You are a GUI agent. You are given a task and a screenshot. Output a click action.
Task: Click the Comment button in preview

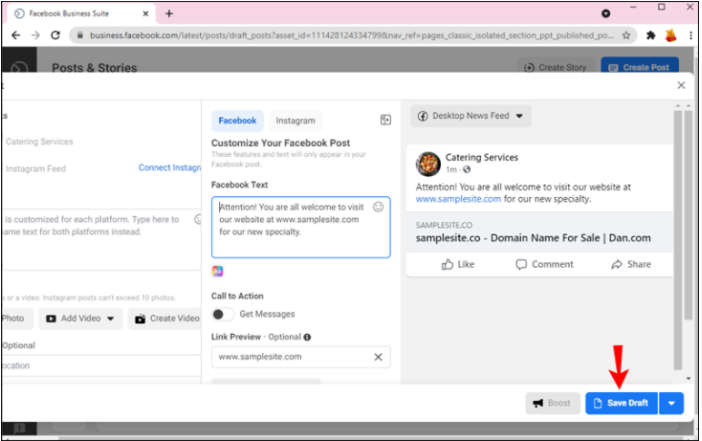544,264
